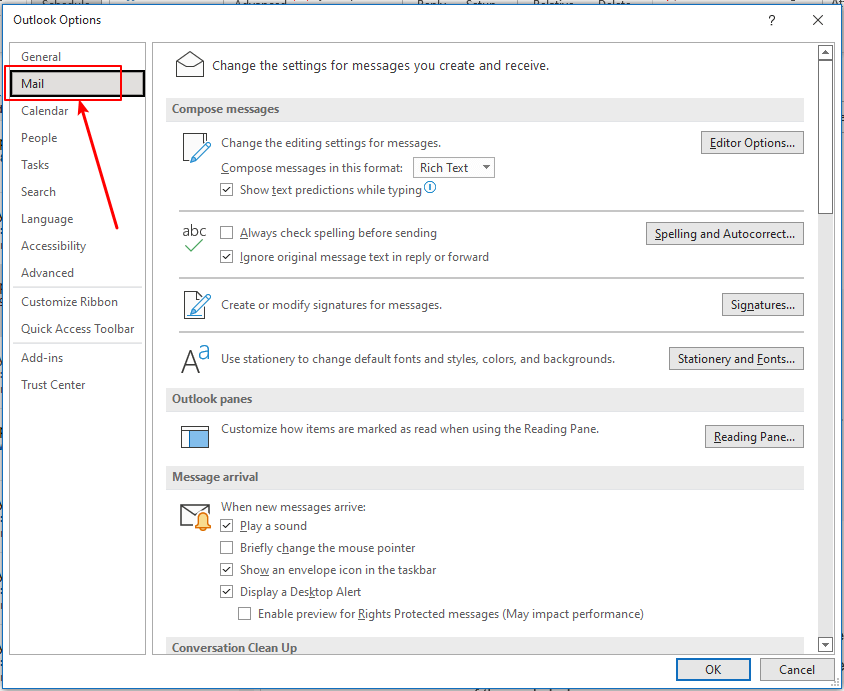Screen dimensions: 844x691
Task: Click the info icon beside text predictions
Action: coord(430,187)
